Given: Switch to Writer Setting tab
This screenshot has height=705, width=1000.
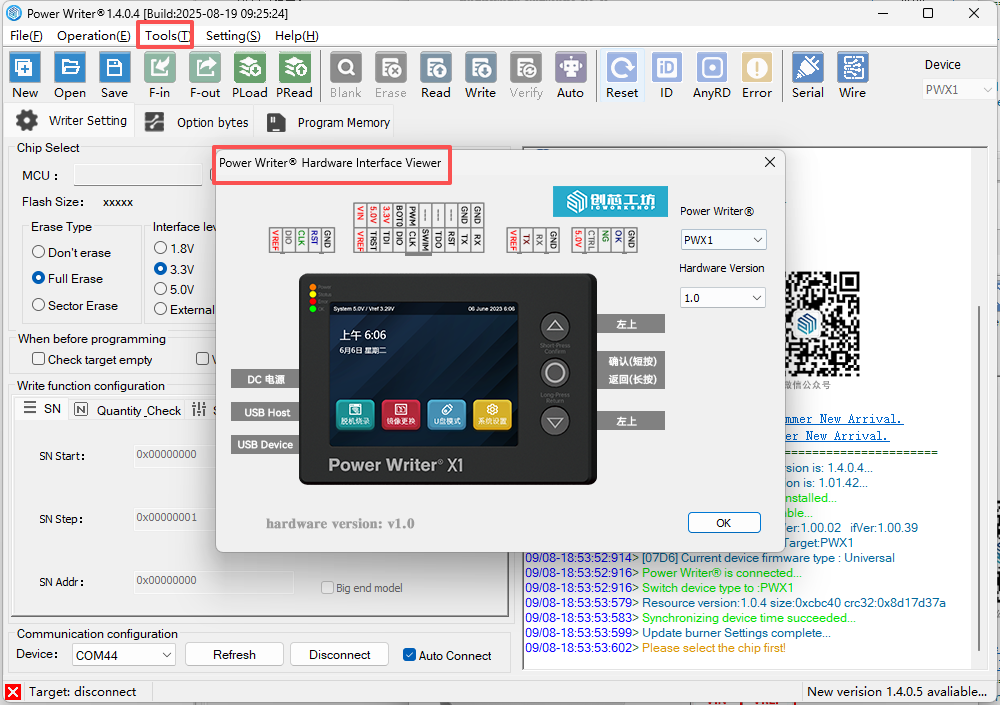Looking at the screenshot, I should click(x=71, y=121).
